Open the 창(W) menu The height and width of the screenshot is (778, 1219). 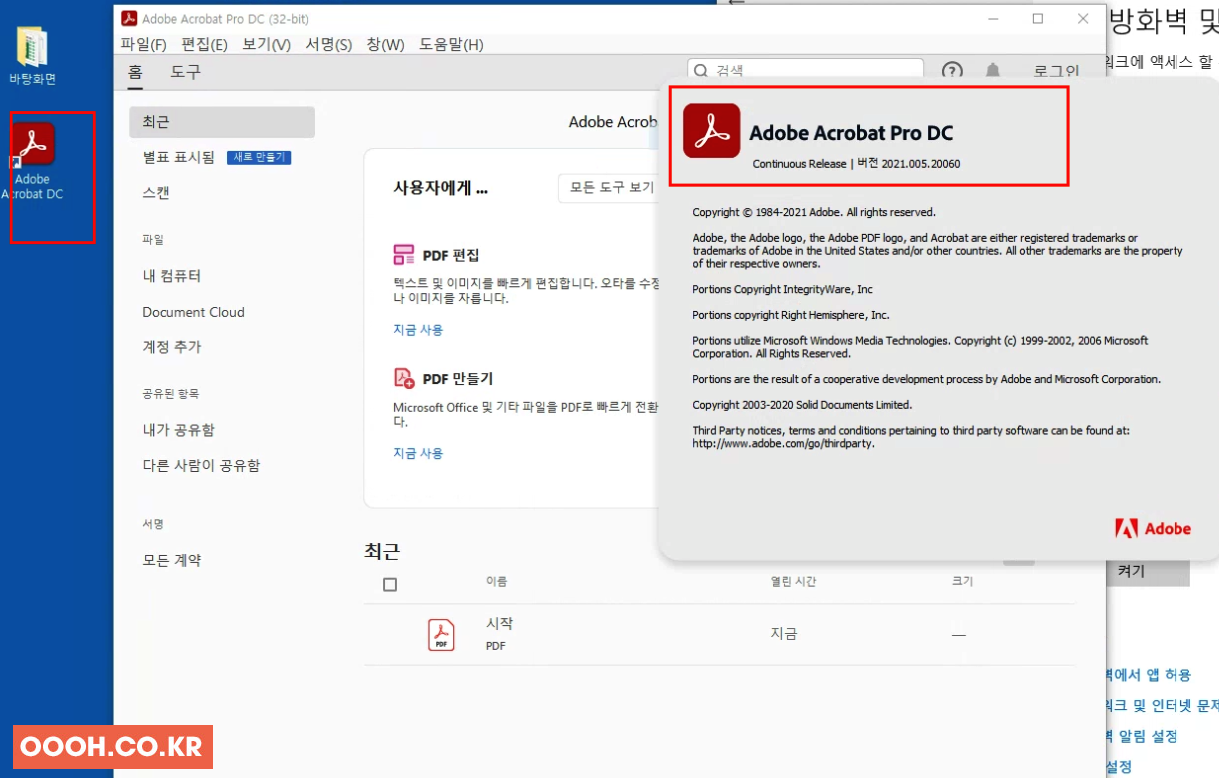[385, 44]
